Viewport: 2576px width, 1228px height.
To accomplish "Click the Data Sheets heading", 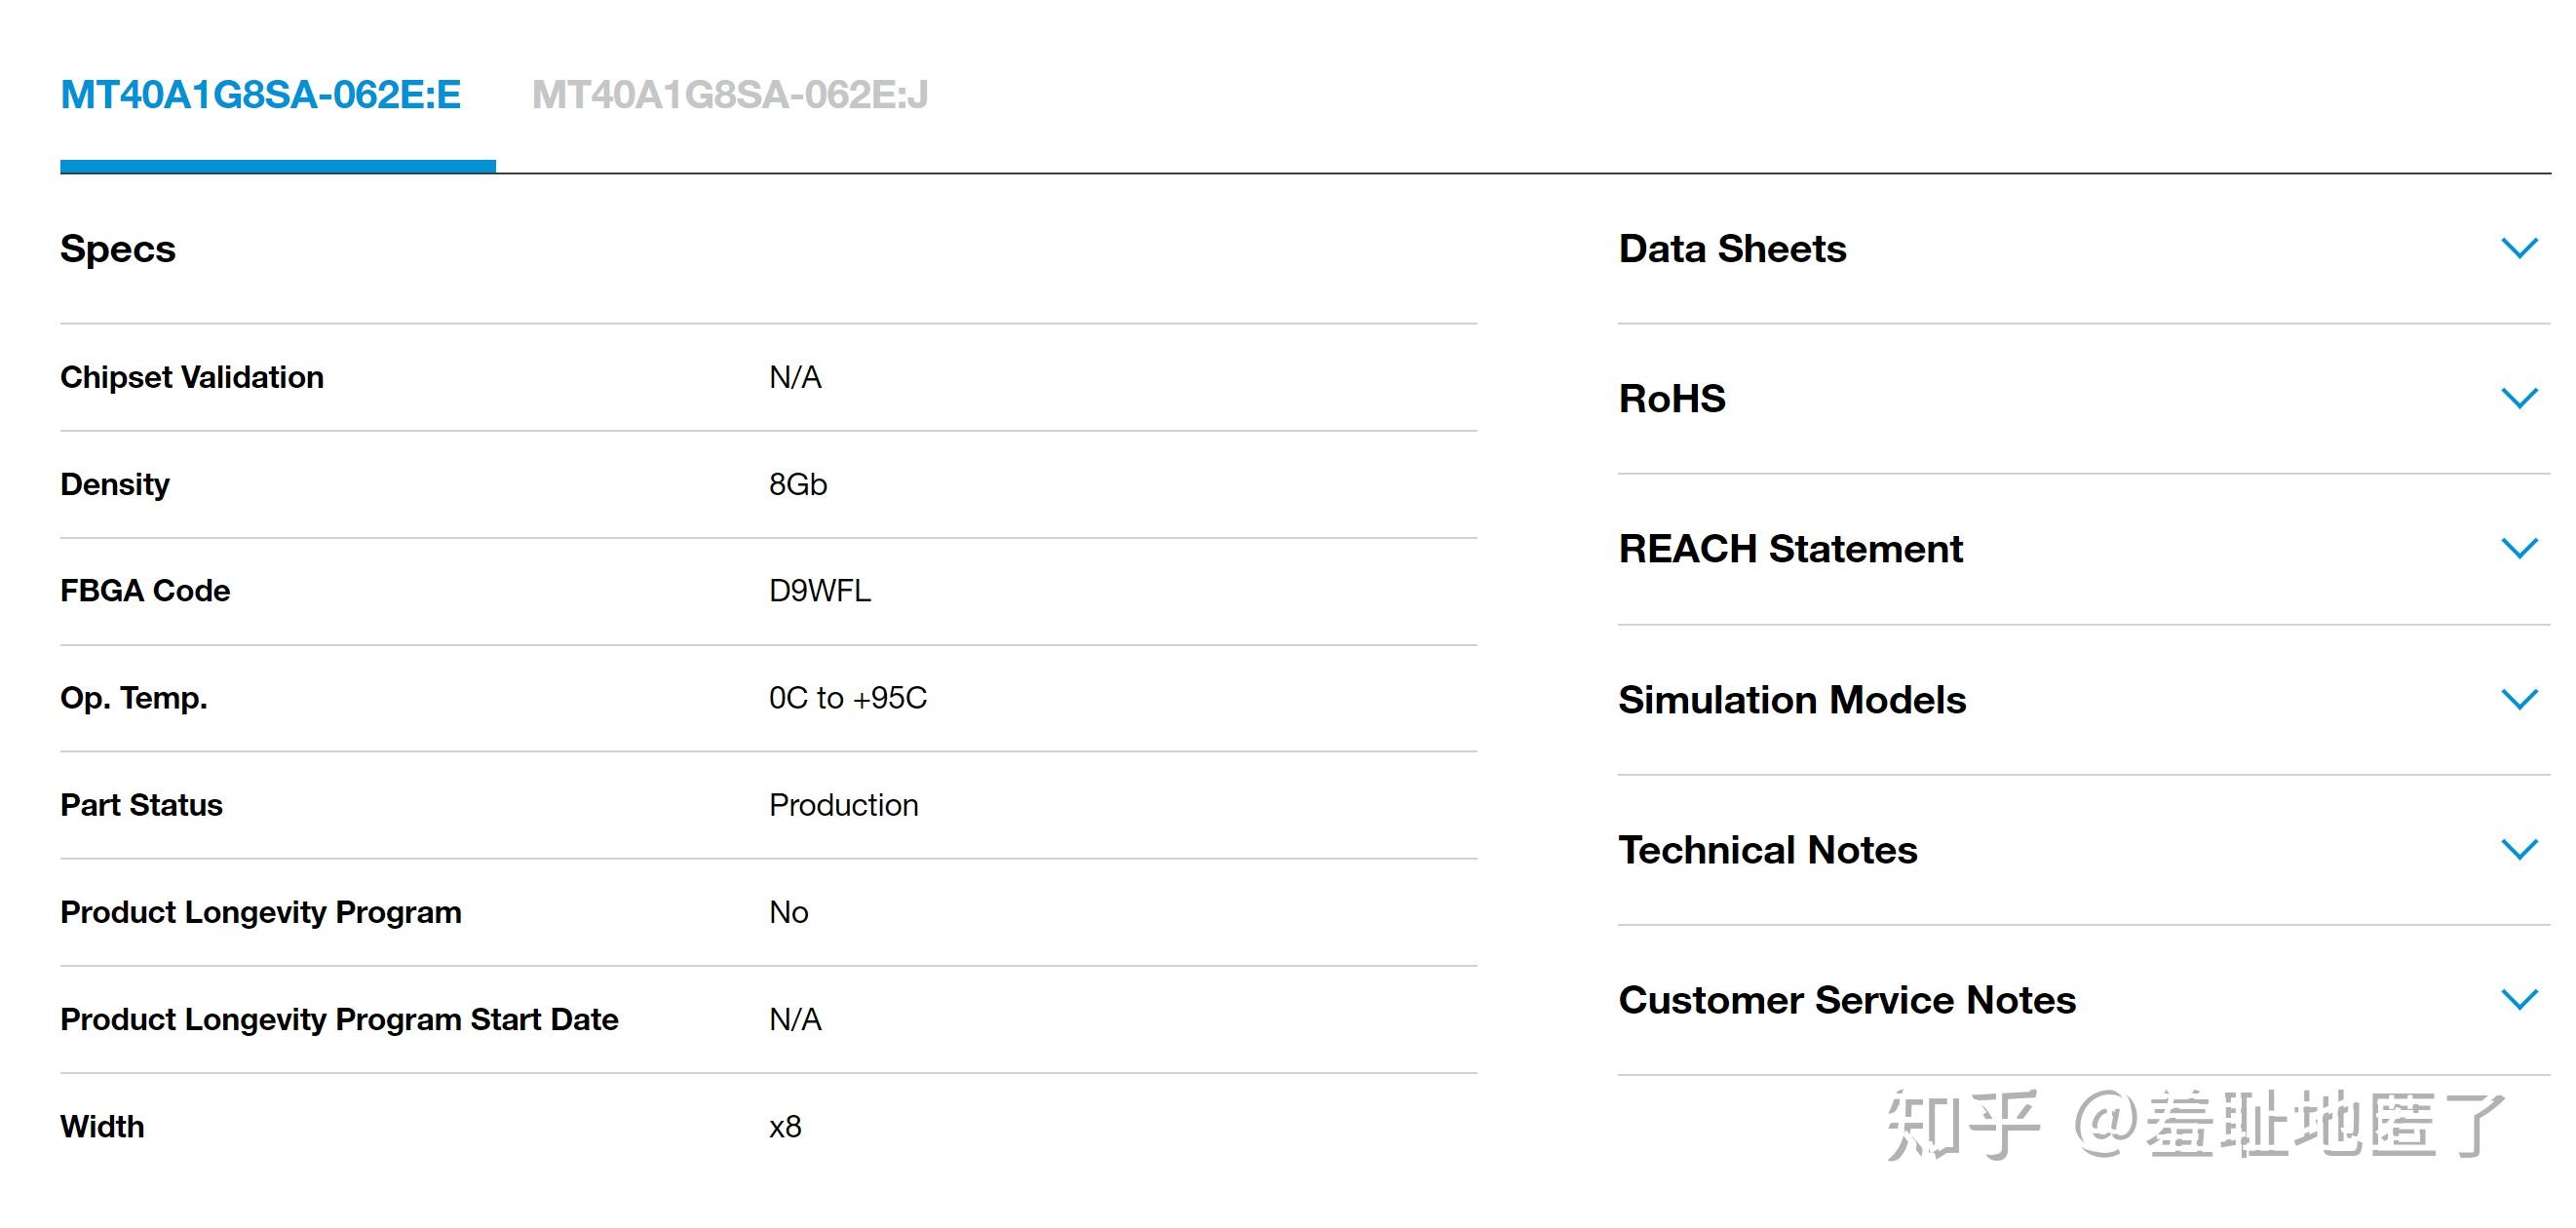I will coord(1732,249).
